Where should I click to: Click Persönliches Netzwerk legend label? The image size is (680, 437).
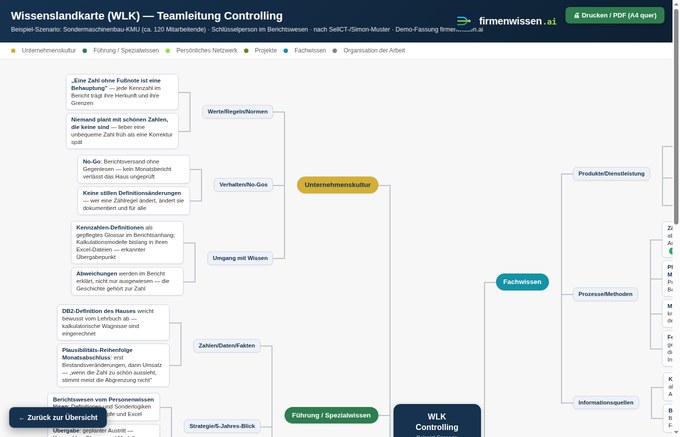click(206, 51)
